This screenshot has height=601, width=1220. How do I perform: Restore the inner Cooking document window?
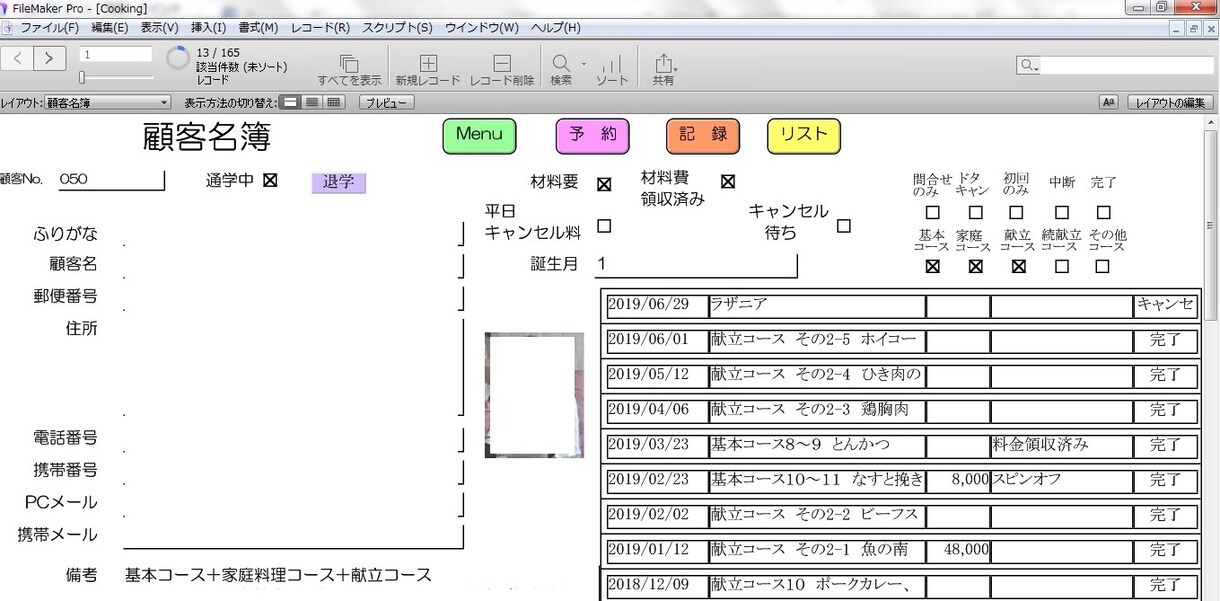coord(1193,29)
